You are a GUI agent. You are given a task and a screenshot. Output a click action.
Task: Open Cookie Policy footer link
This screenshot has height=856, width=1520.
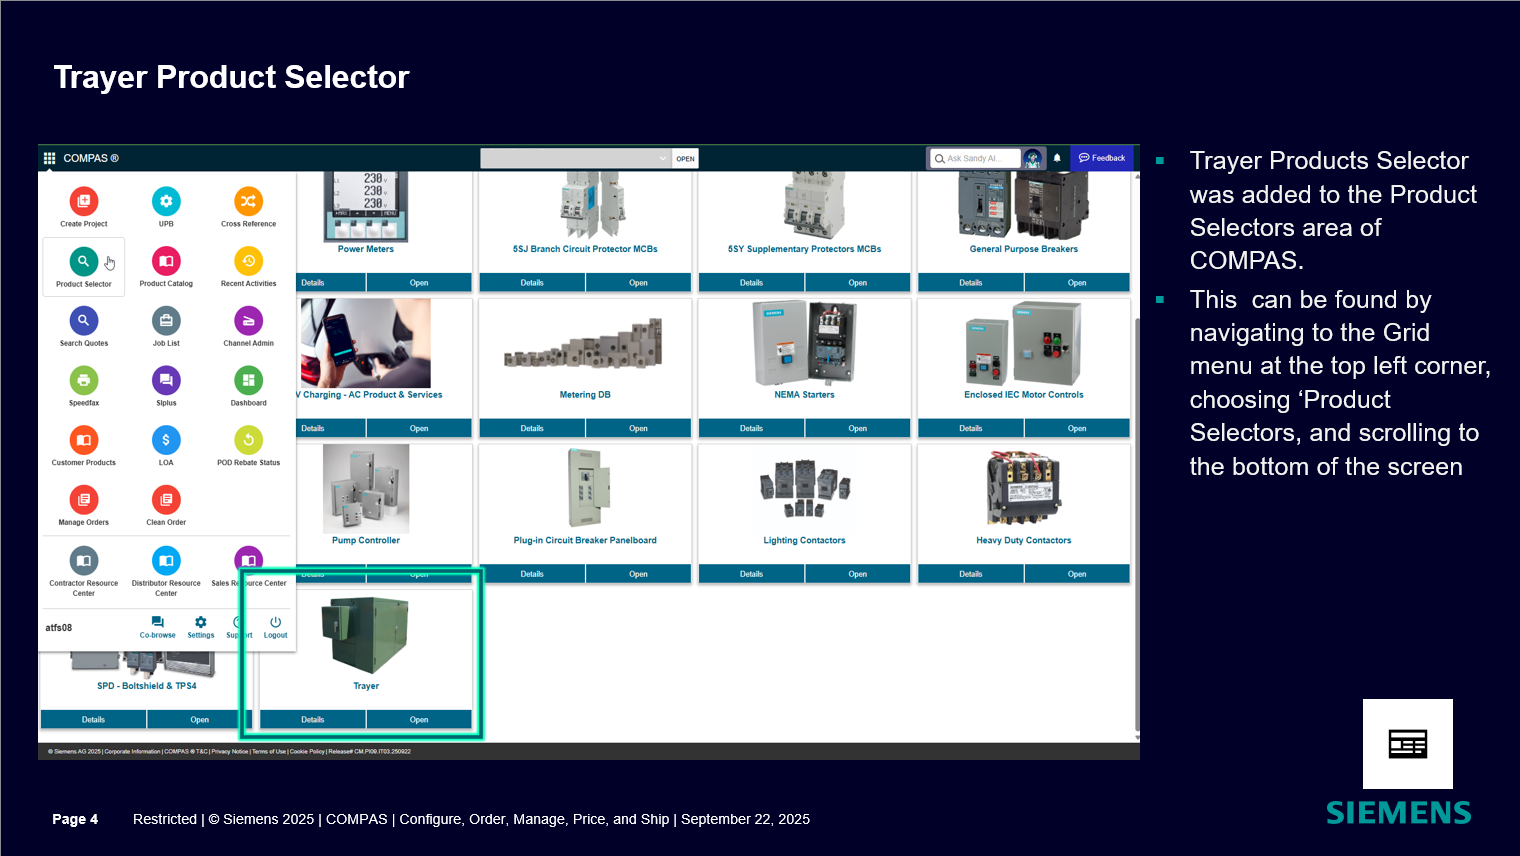[x=307, y=751]
